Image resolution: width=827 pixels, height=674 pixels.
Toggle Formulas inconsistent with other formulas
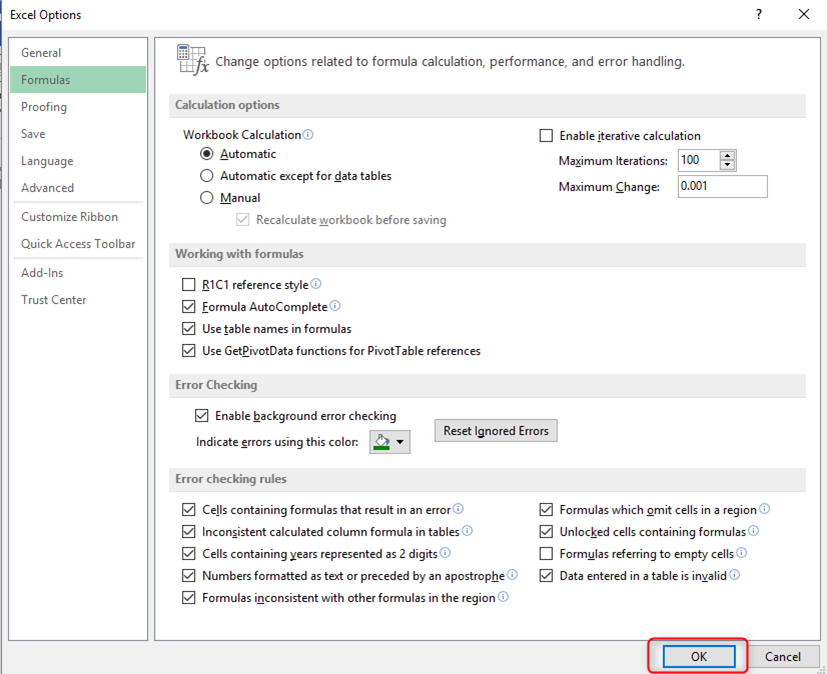(188, 598)
